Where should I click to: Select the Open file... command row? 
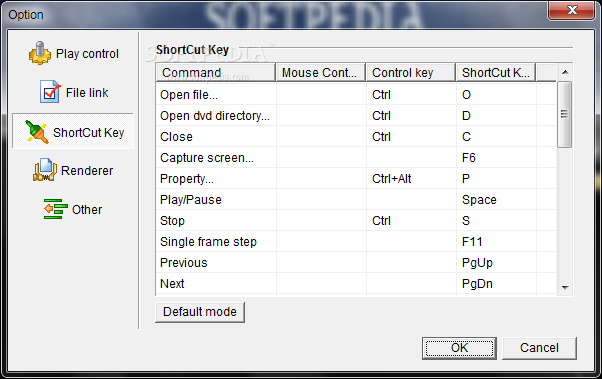click(x=356, y=94)
